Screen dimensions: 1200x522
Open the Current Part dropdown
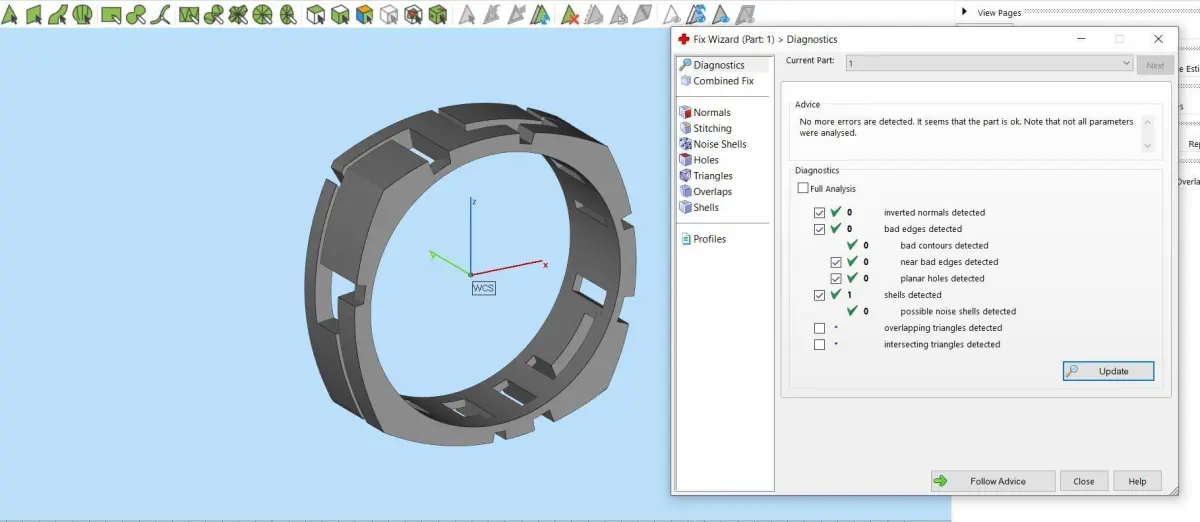click(989, 63)
